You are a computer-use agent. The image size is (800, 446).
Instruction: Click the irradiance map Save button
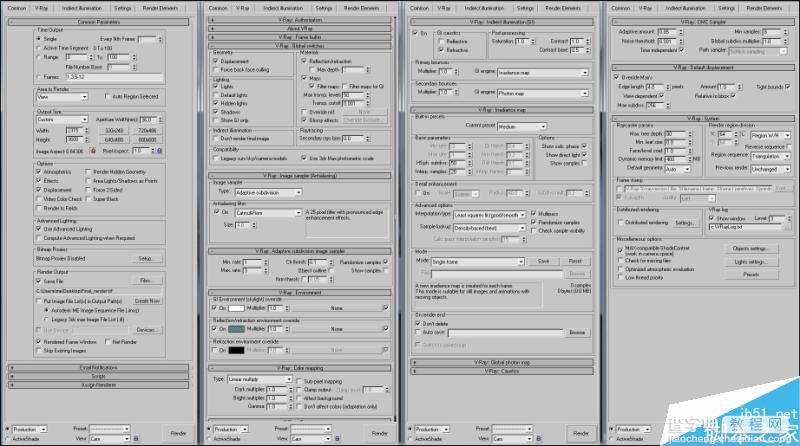(x=543, y=261)
